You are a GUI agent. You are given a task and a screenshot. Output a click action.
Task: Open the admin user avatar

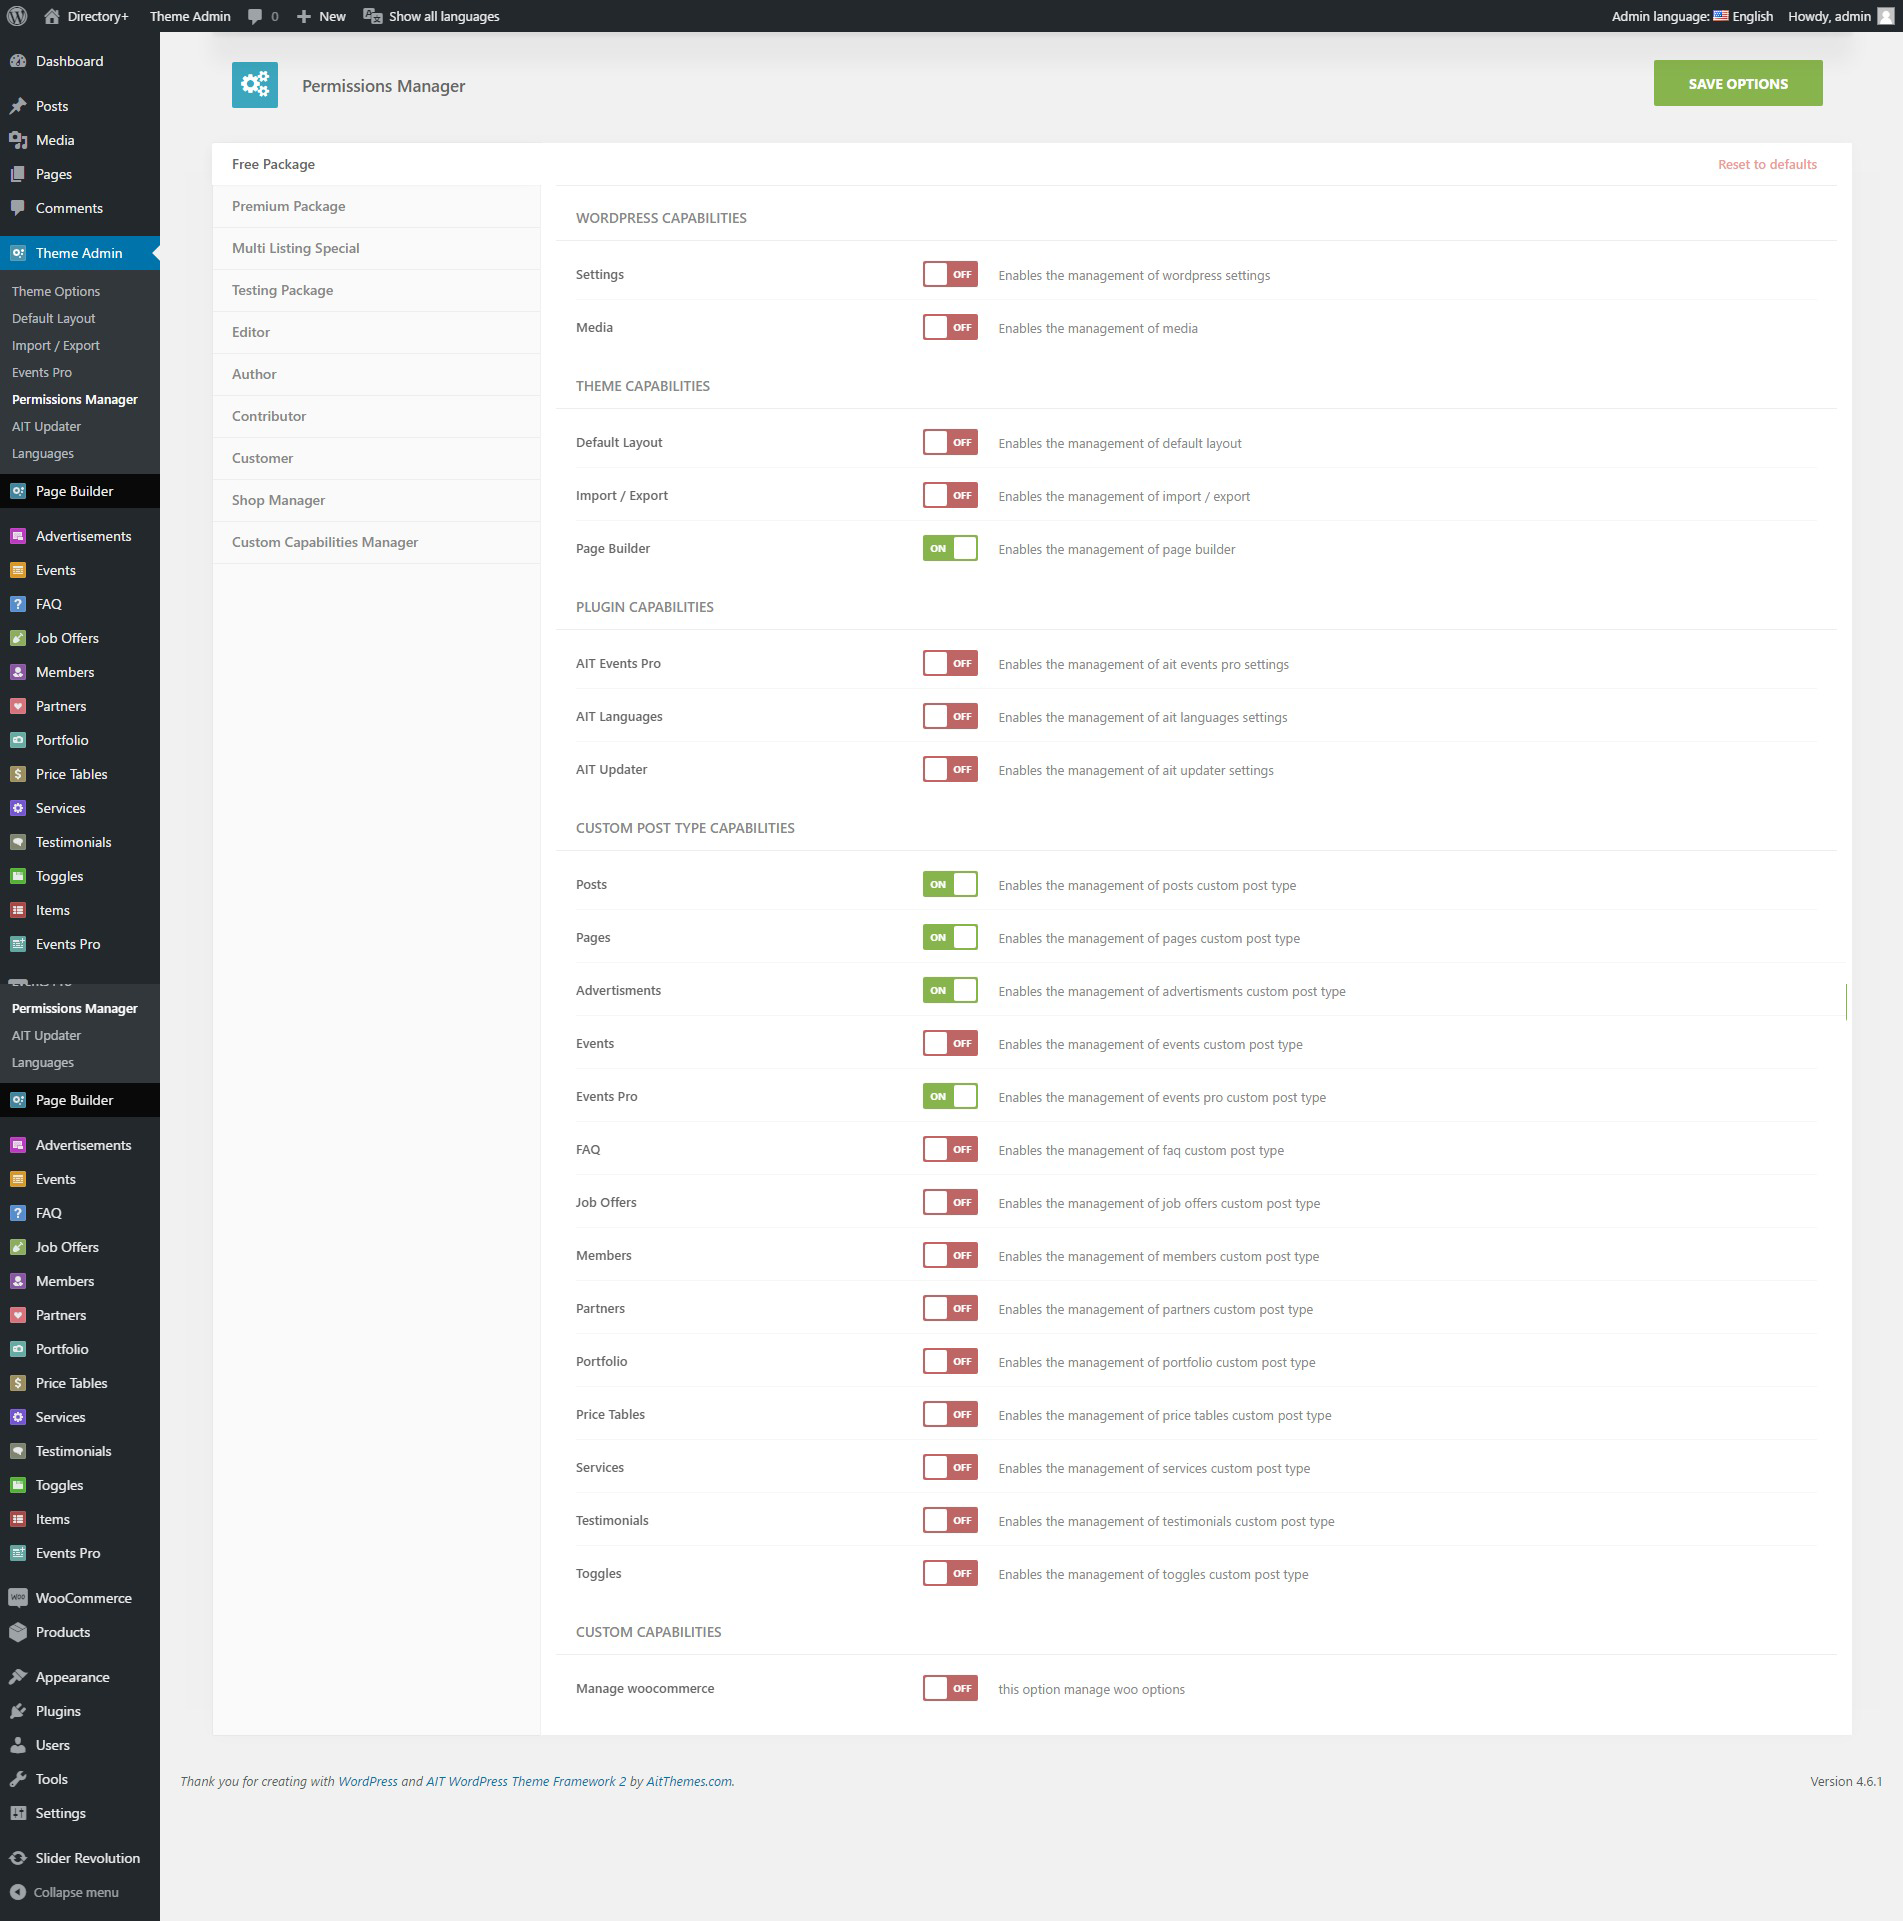point(1885,16)
